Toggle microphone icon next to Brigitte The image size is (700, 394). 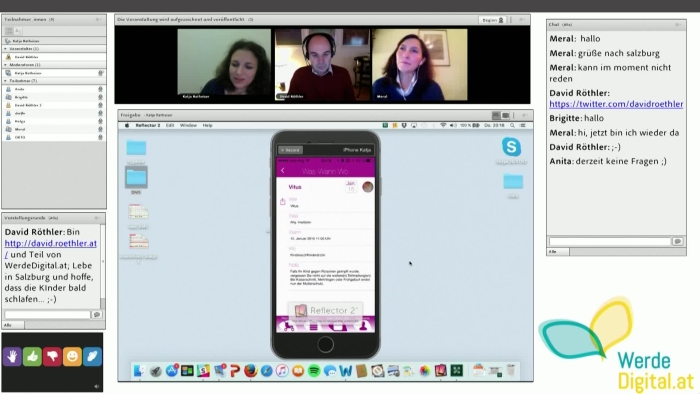(x=100, y=97)
